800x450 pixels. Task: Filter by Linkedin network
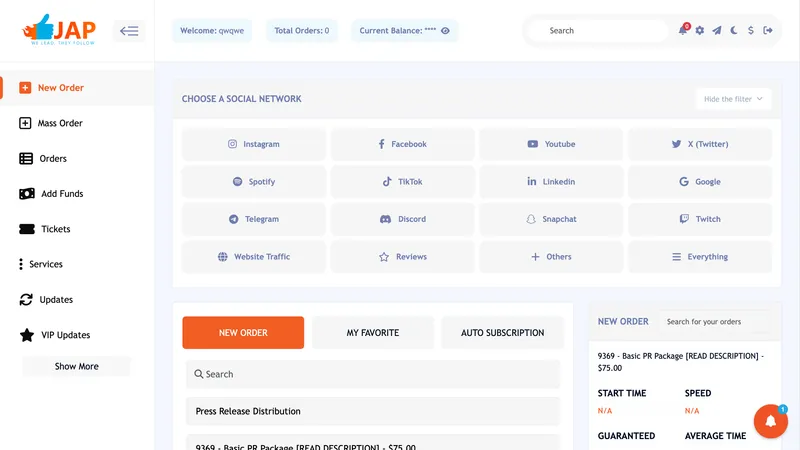(551, 182)
